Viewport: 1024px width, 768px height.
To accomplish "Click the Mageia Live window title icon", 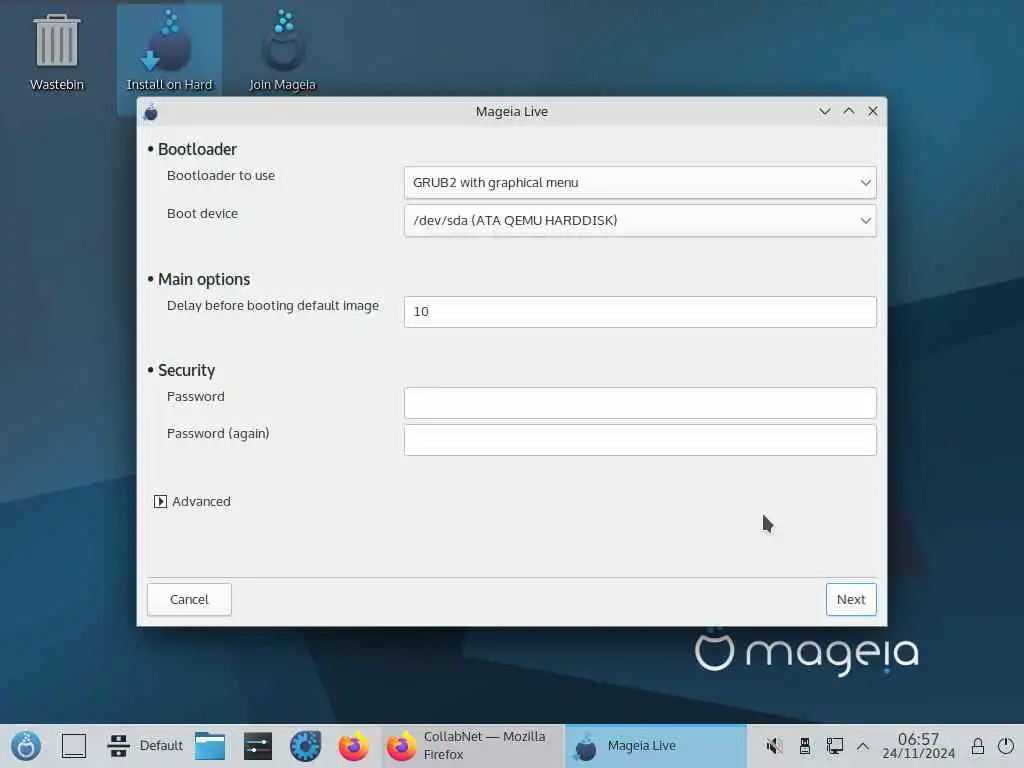I will 151,112.
